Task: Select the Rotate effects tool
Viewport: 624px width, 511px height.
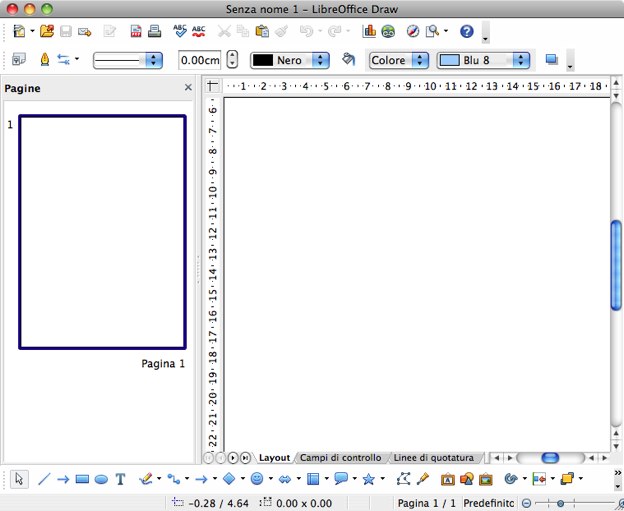Action: [511, 479]
